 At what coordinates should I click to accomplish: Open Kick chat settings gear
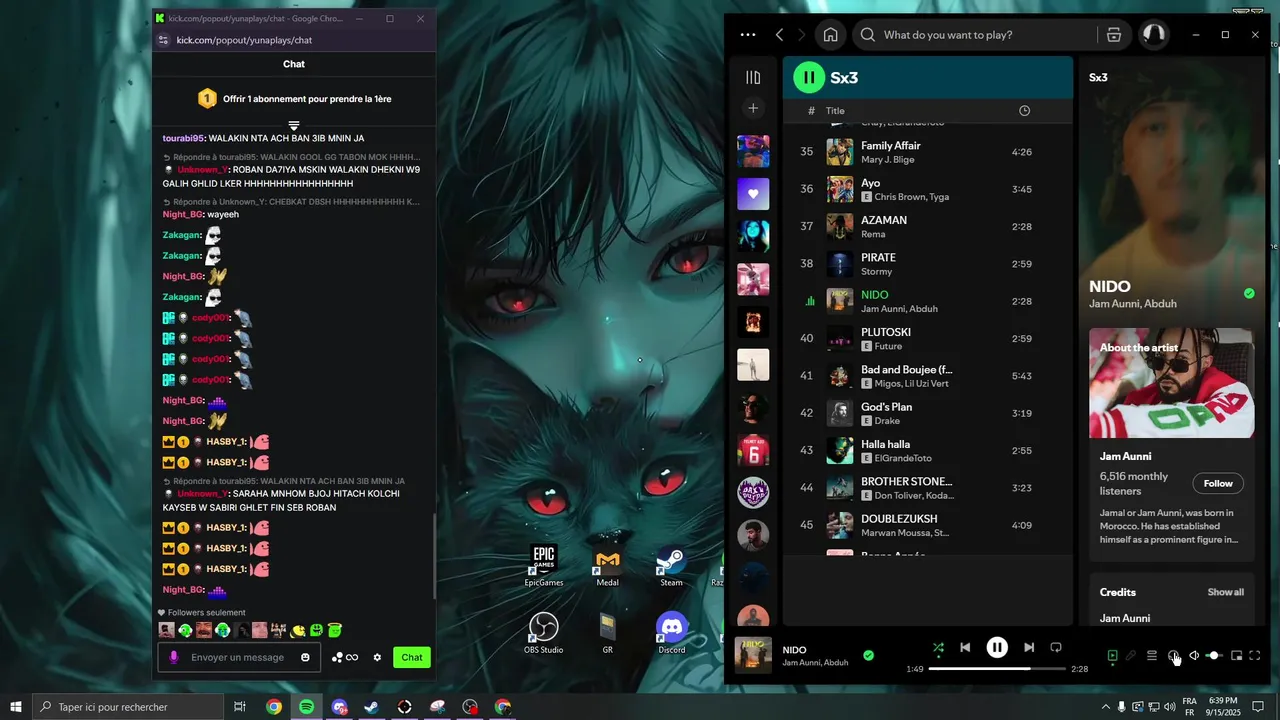click(377, 657)
